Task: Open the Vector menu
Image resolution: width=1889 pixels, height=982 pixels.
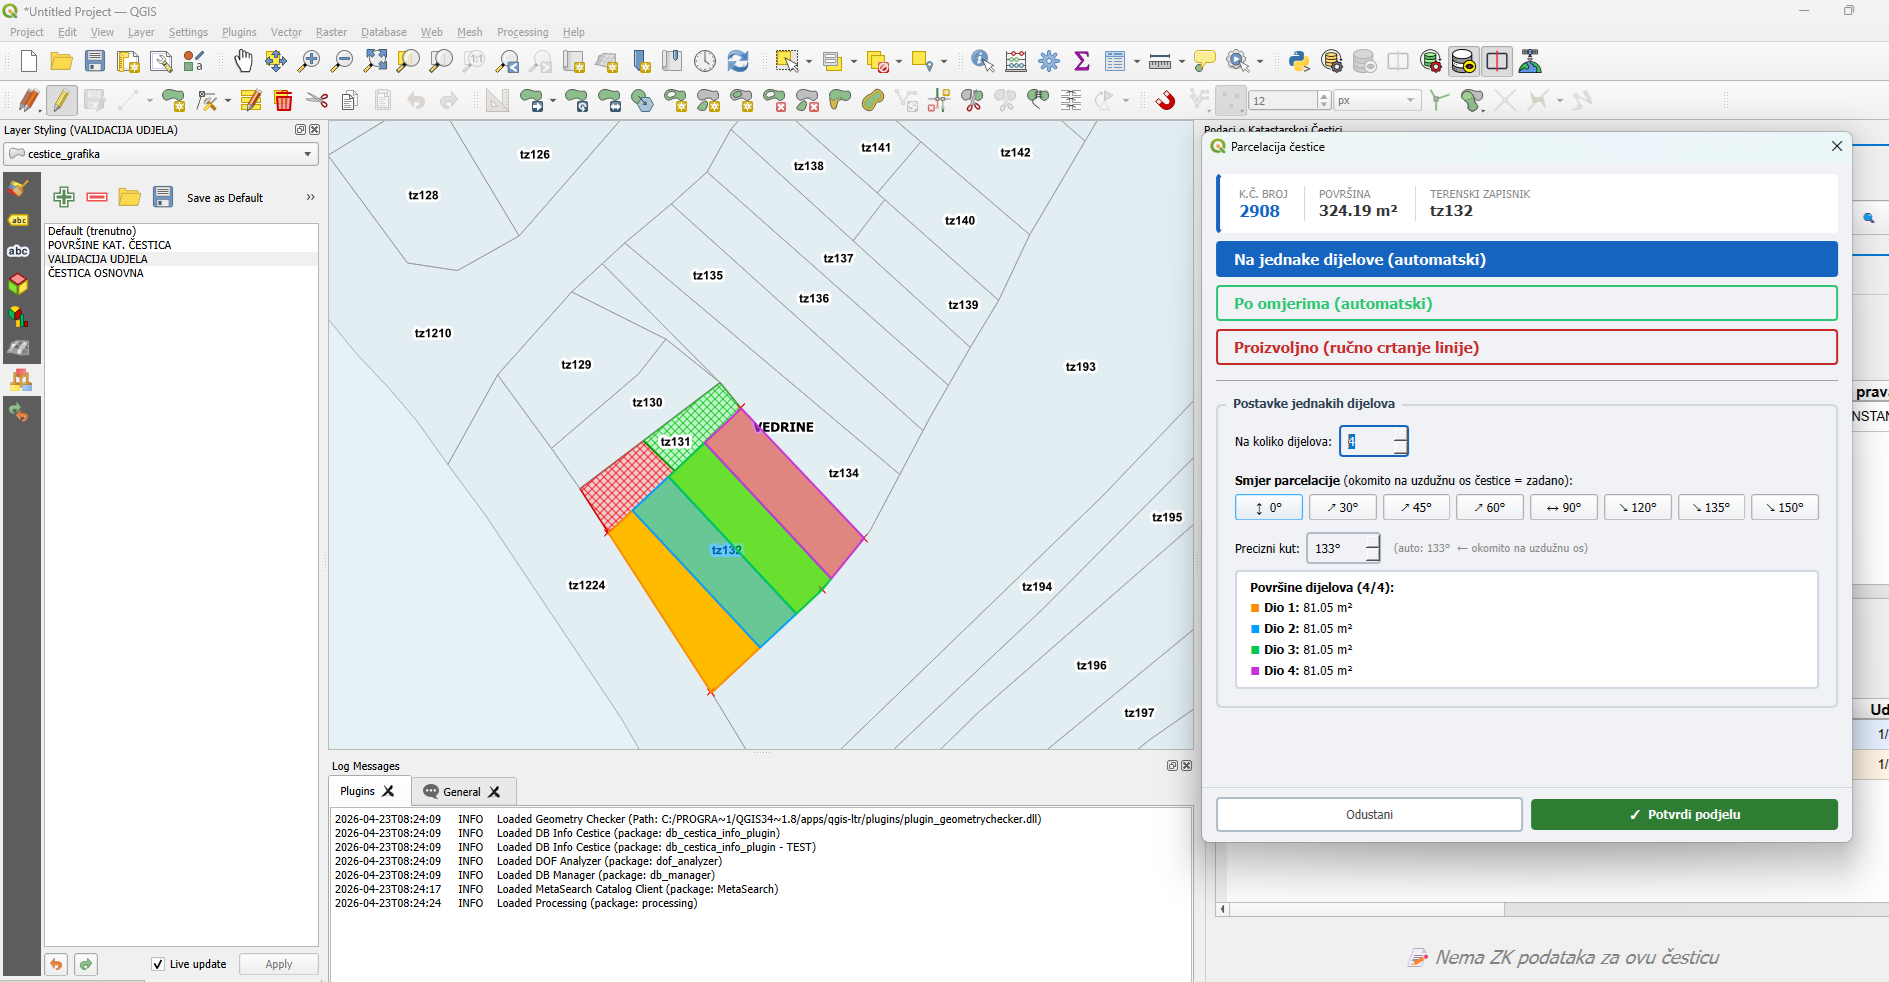Action: click(x=286, y=32)
